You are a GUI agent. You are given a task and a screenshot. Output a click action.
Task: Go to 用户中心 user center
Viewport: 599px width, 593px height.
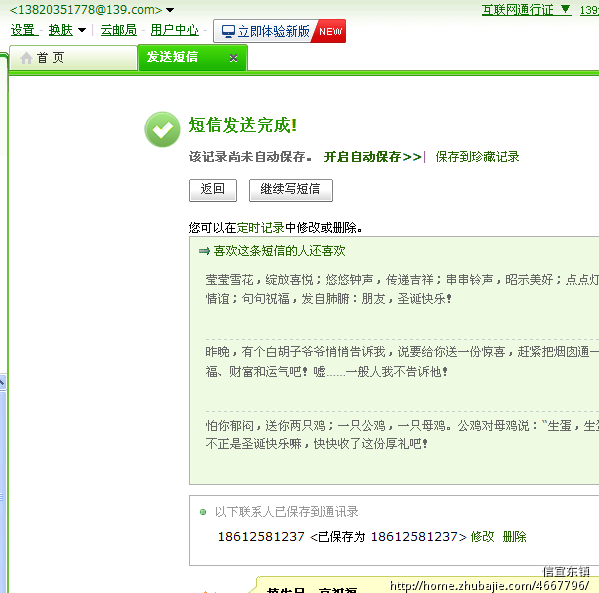[x=175, y=30]
